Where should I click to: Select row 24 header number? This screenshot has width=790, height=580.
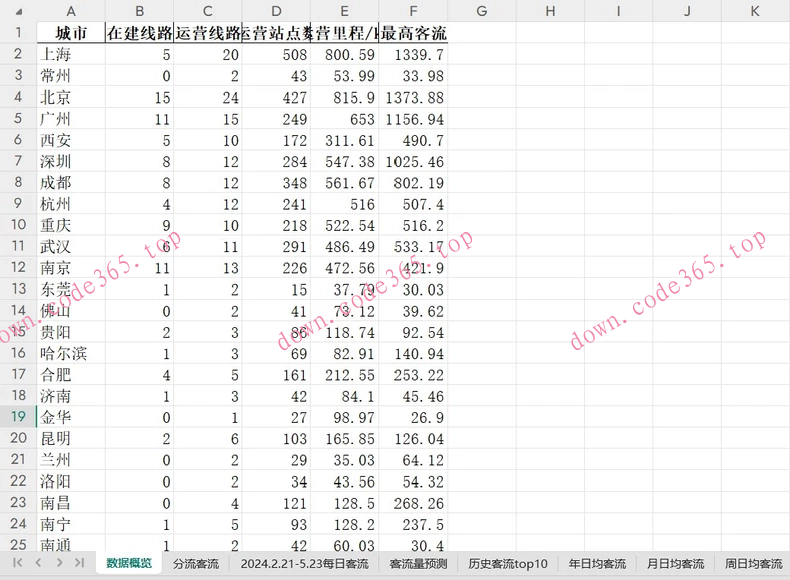click(18, 524)
